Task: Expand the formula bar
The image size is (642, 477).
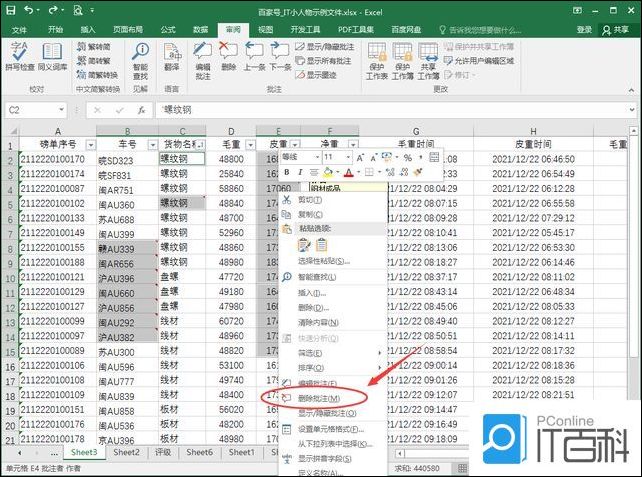Action: coord(632,110)
